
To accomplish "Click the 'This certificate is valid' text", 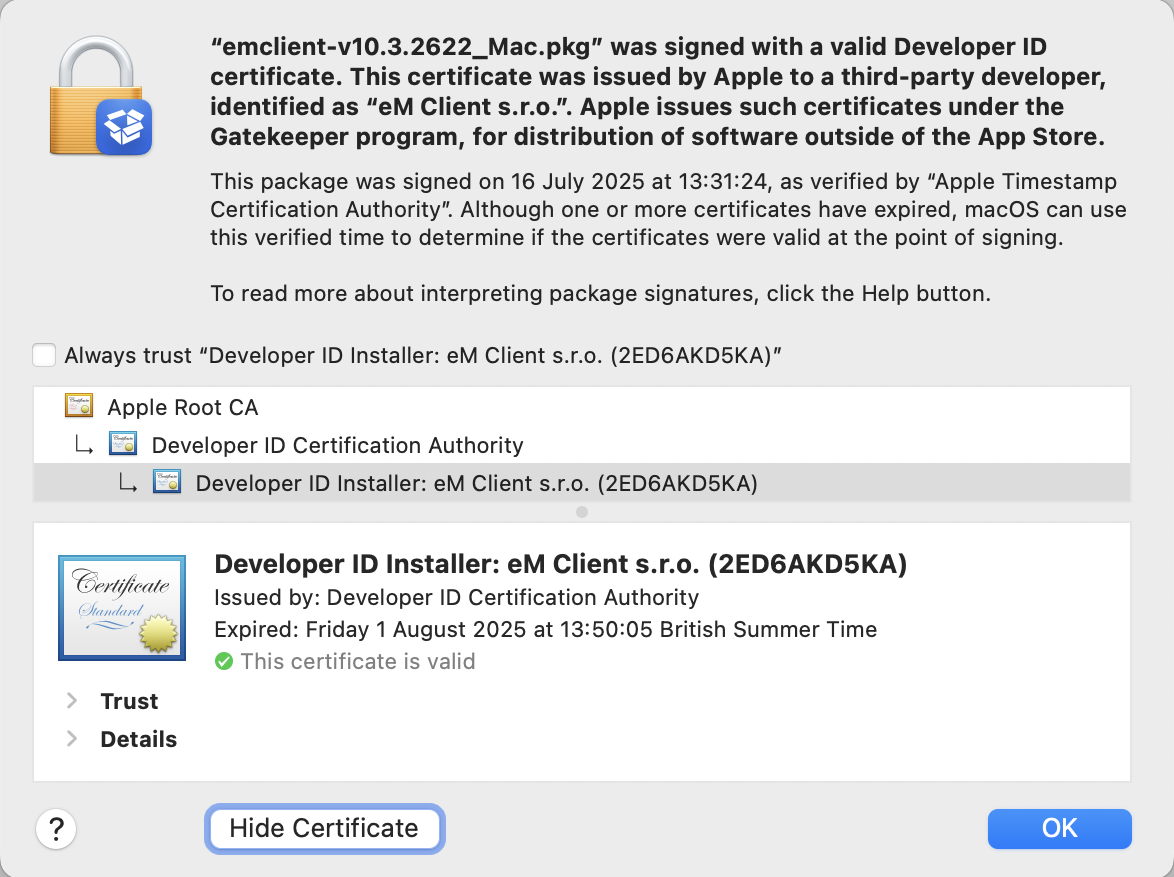I will pyautogui.click(x=357, y=661).
